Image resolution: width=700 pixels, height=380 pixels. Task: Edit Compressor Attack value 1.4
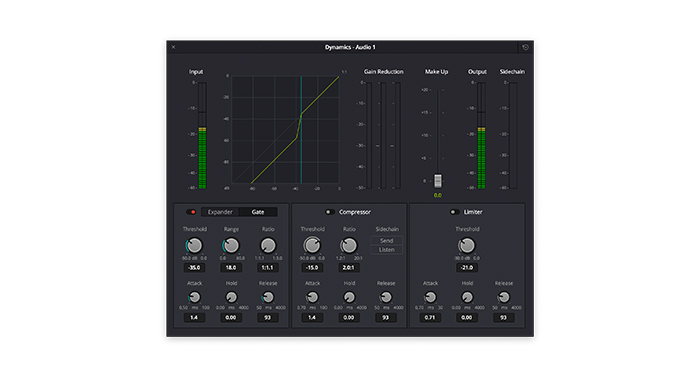click(312, 317)
